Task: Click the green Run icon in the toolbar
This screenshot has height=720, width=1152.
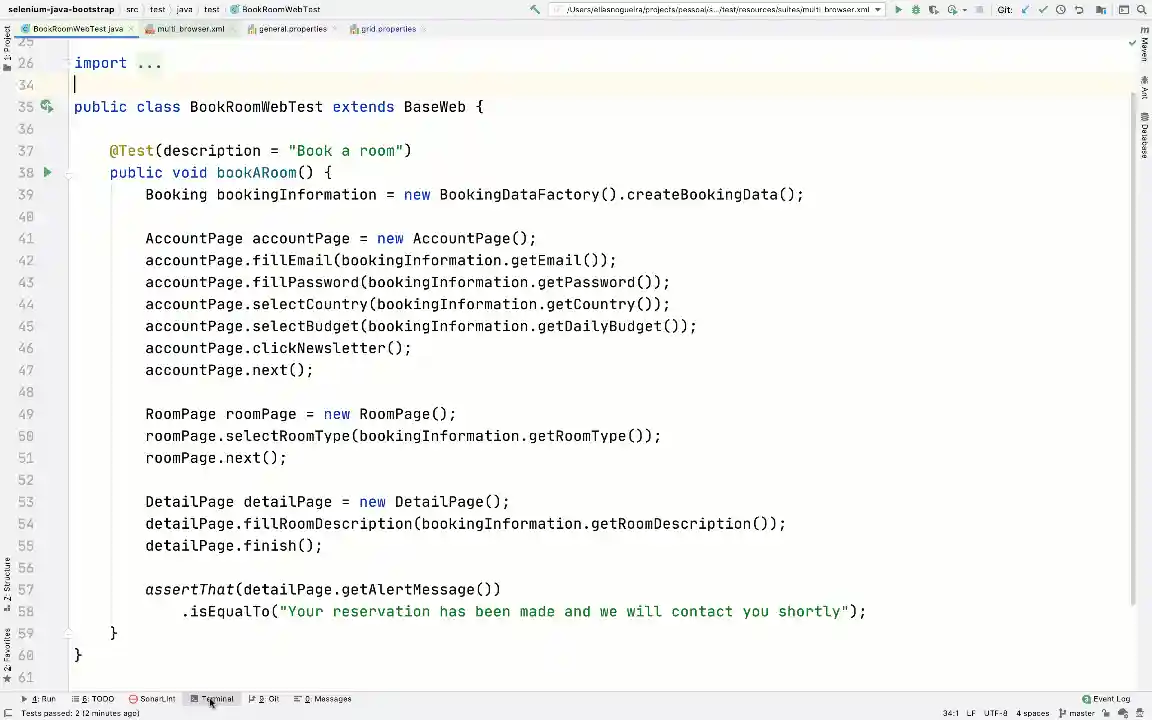Action: tap(898, 9)
